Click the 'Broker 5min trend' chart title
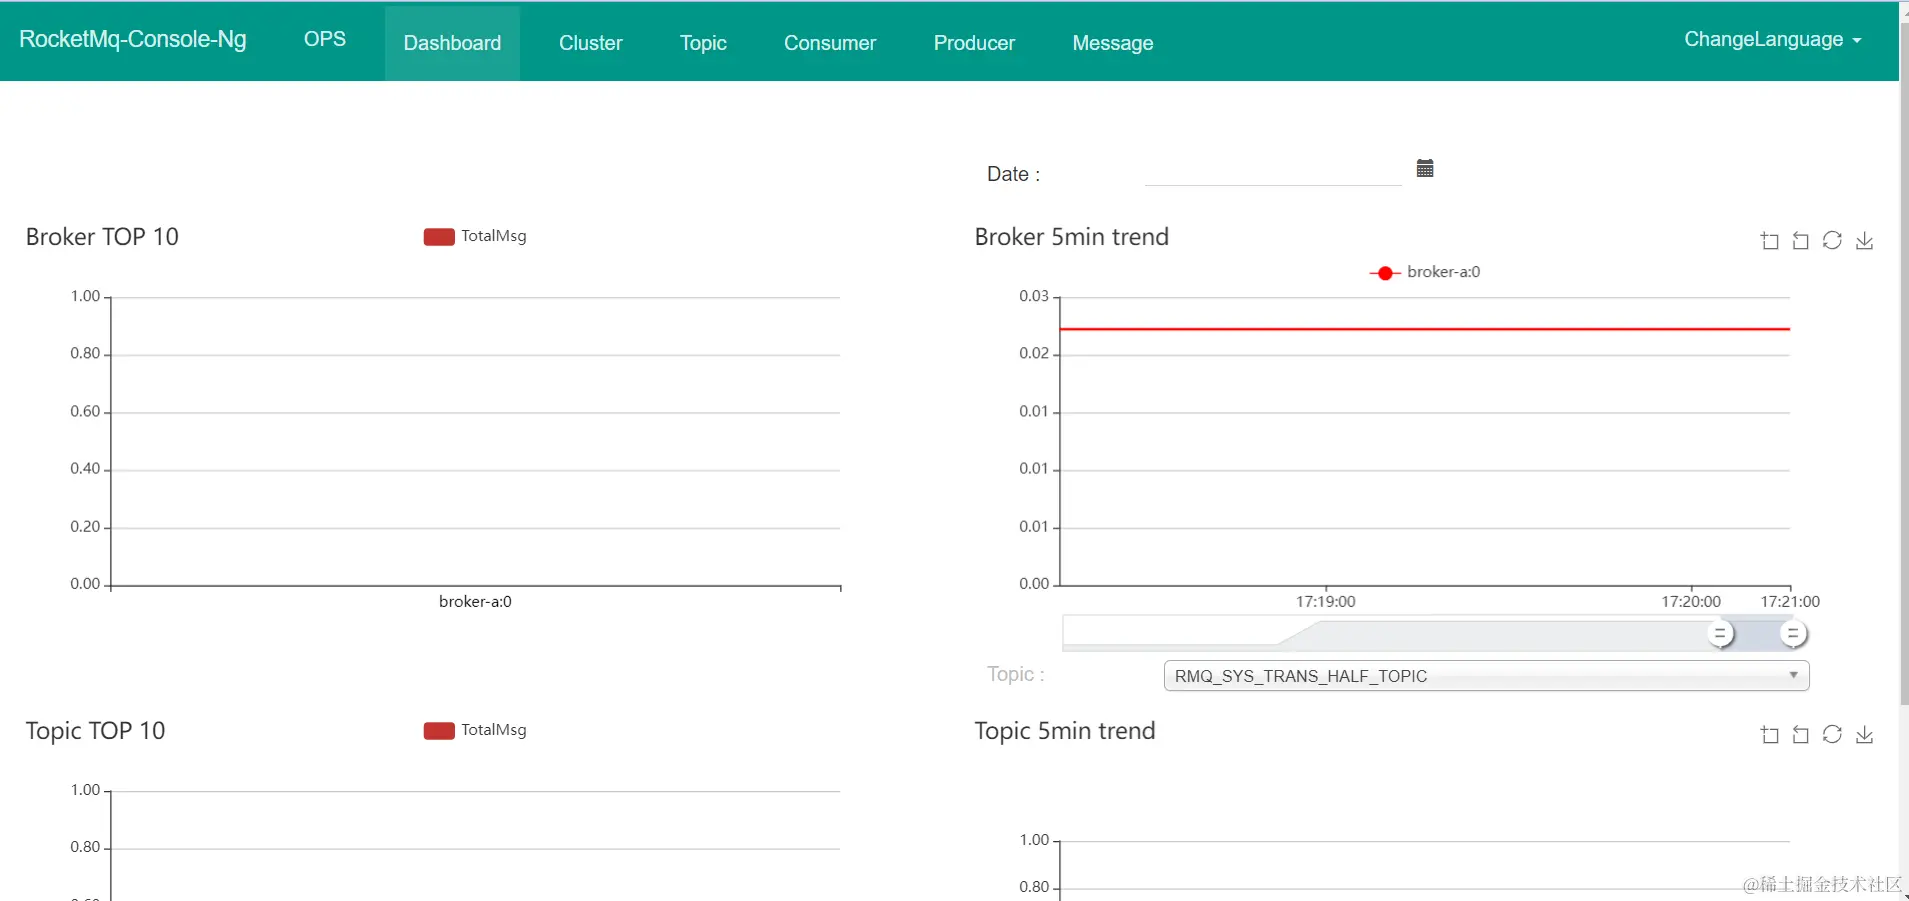Image resolution: width=1909 pixels, height=901 pixels. pos(1071,237)
